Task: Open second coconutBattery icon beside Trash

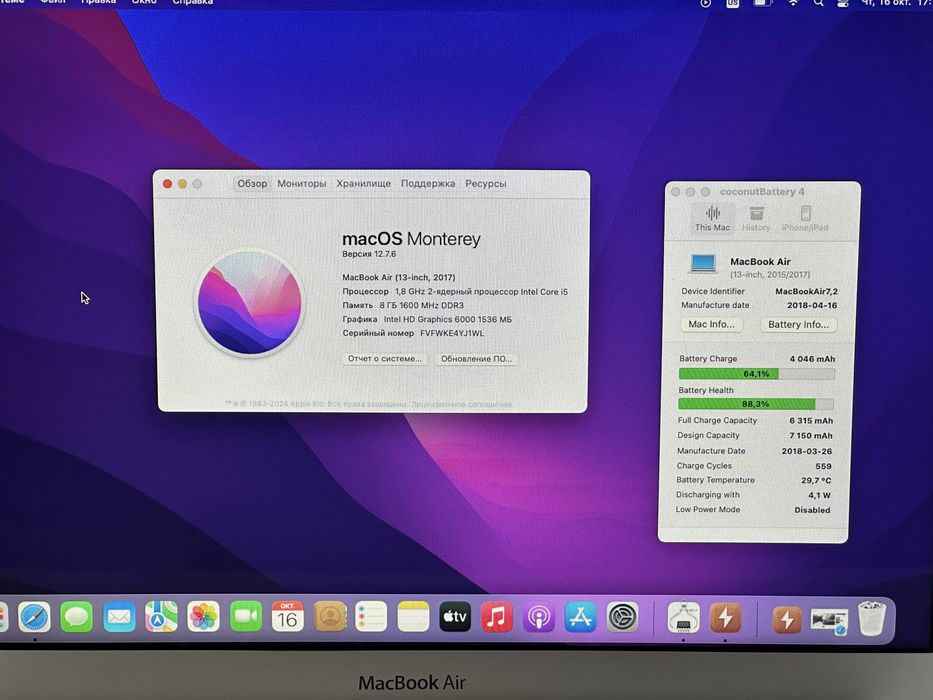Action: tap(787, 619)
